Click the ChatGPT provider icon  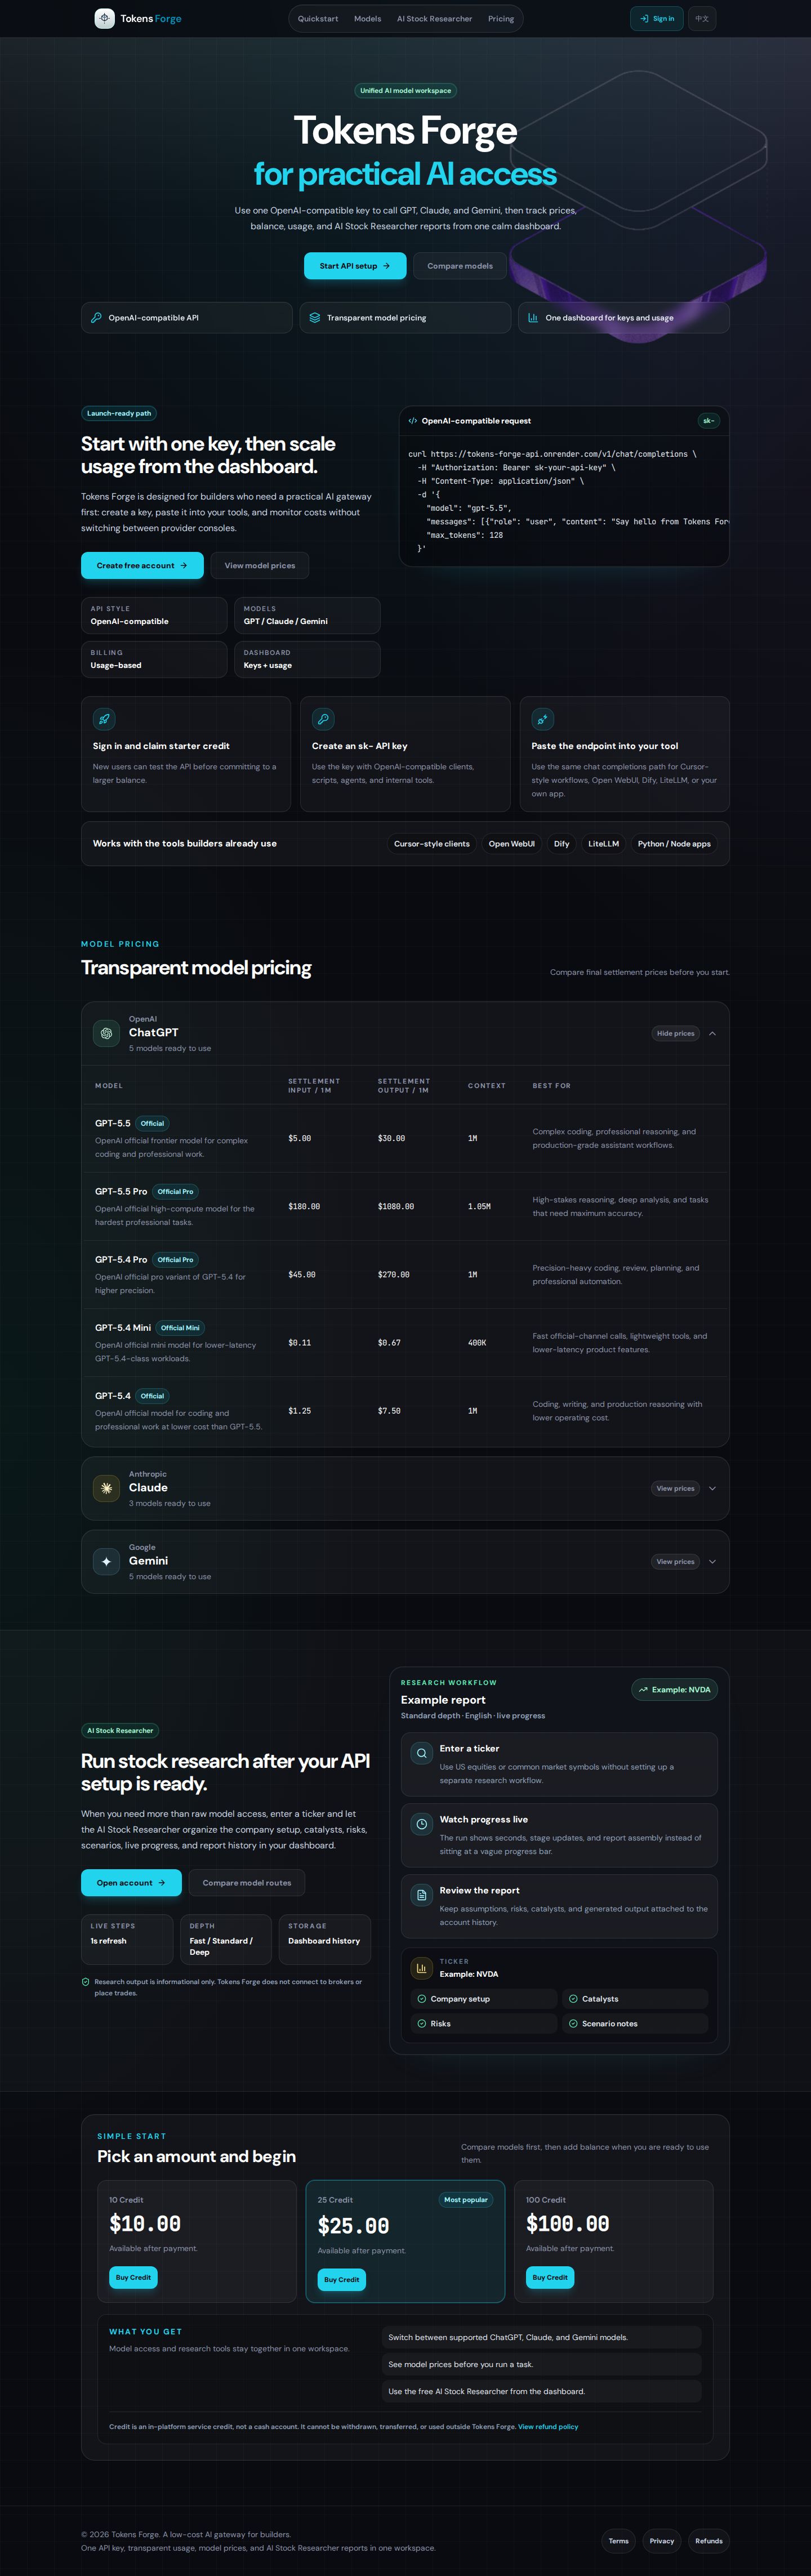106,1033
